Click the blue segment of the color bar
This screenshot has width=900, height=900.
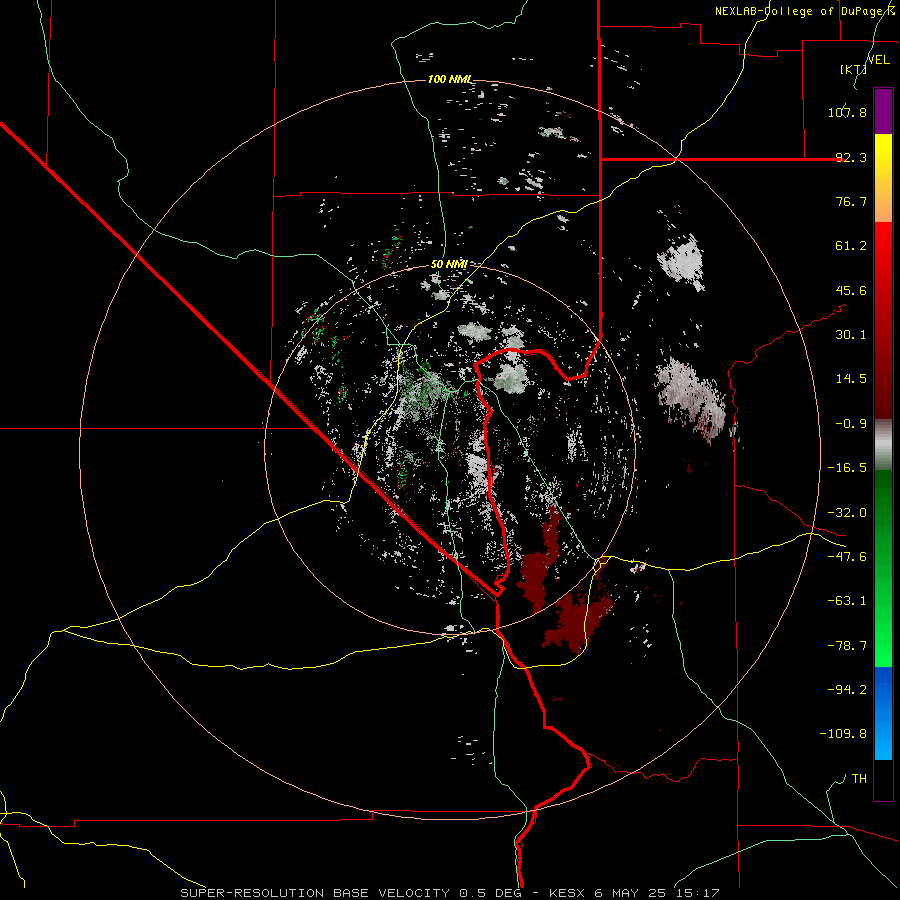click(883, 713)
